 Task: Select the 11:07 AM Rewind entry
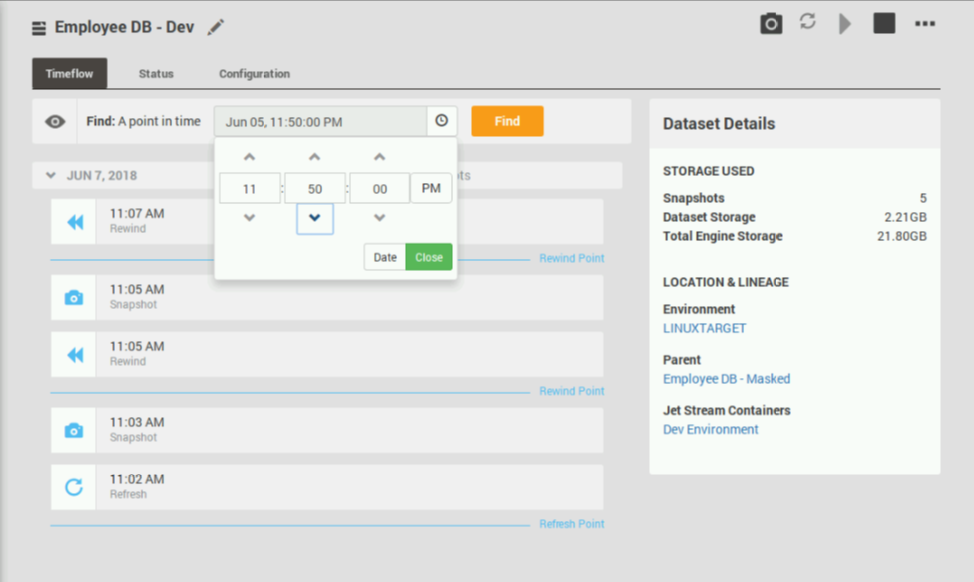[x=327, y=222]
